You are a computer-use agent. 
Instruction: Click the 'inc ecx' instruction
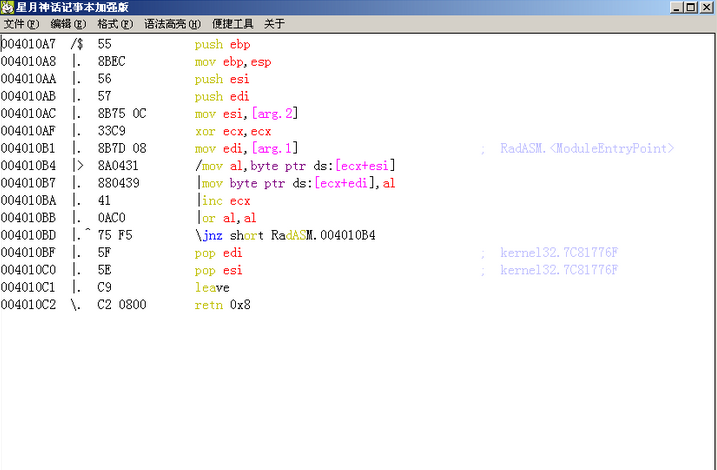226,201
